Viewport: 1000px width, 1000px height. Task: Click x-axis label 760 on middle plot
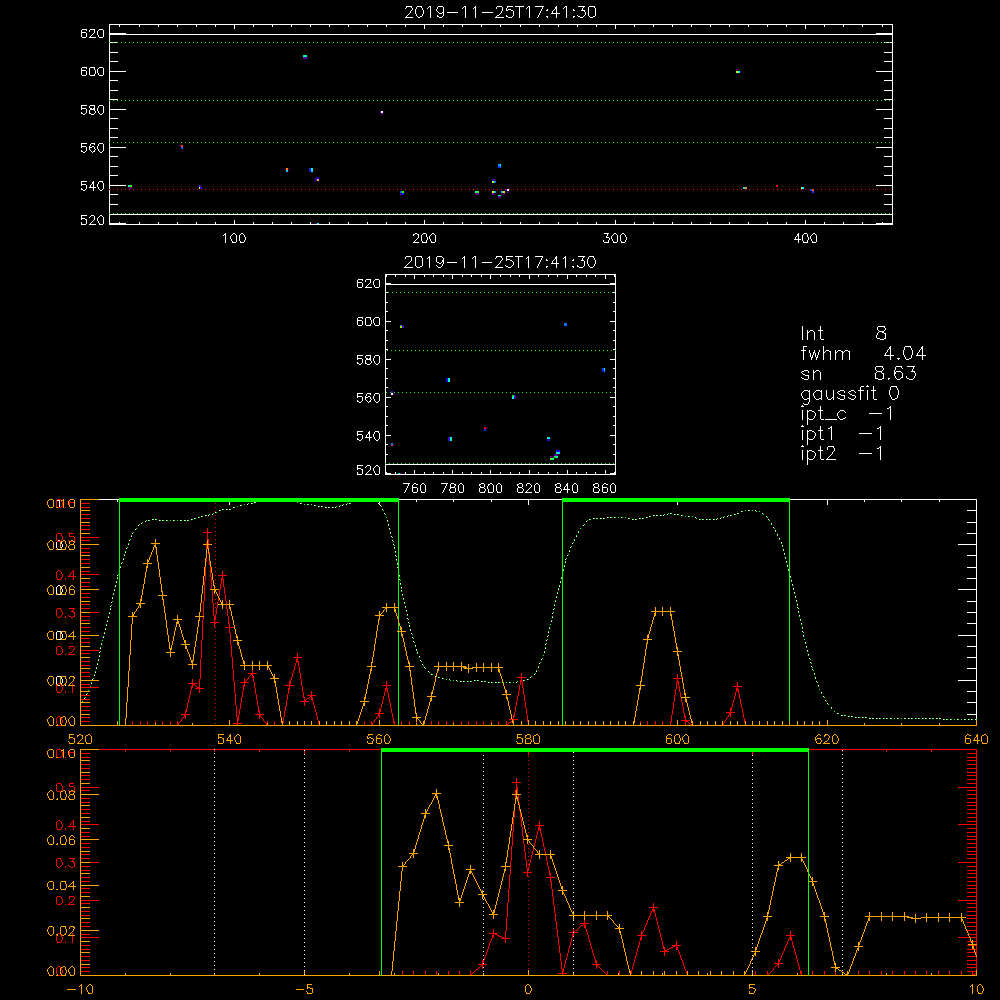(415, 489)
